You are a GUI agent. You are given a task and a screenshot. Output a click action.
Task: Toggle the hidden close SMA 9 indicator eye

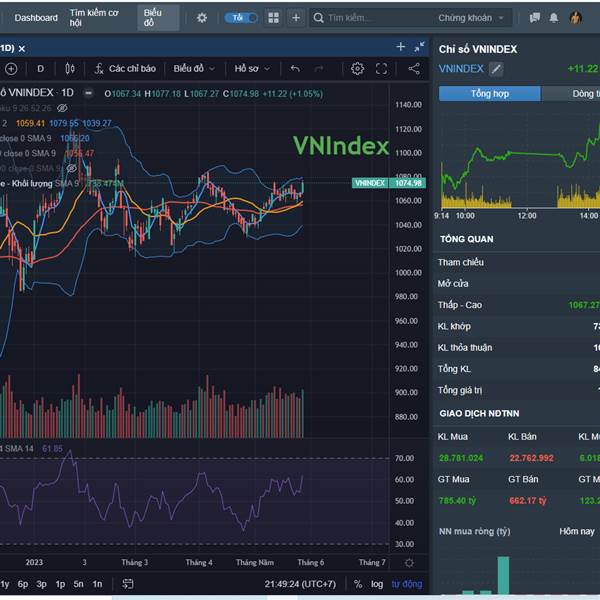click(x=72, y=168)
